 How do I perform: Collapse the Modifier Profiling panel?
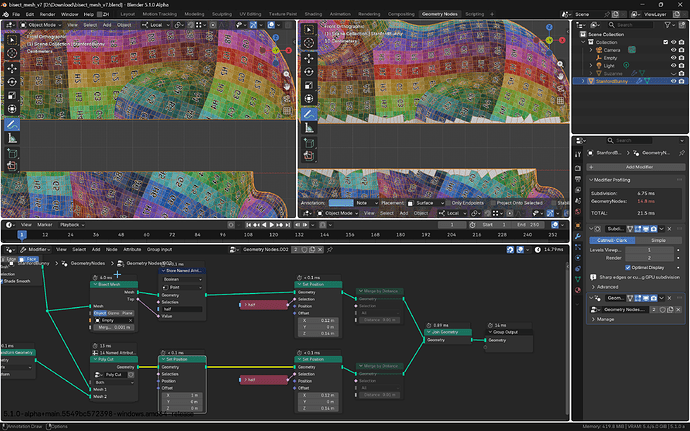pos(591,180)
